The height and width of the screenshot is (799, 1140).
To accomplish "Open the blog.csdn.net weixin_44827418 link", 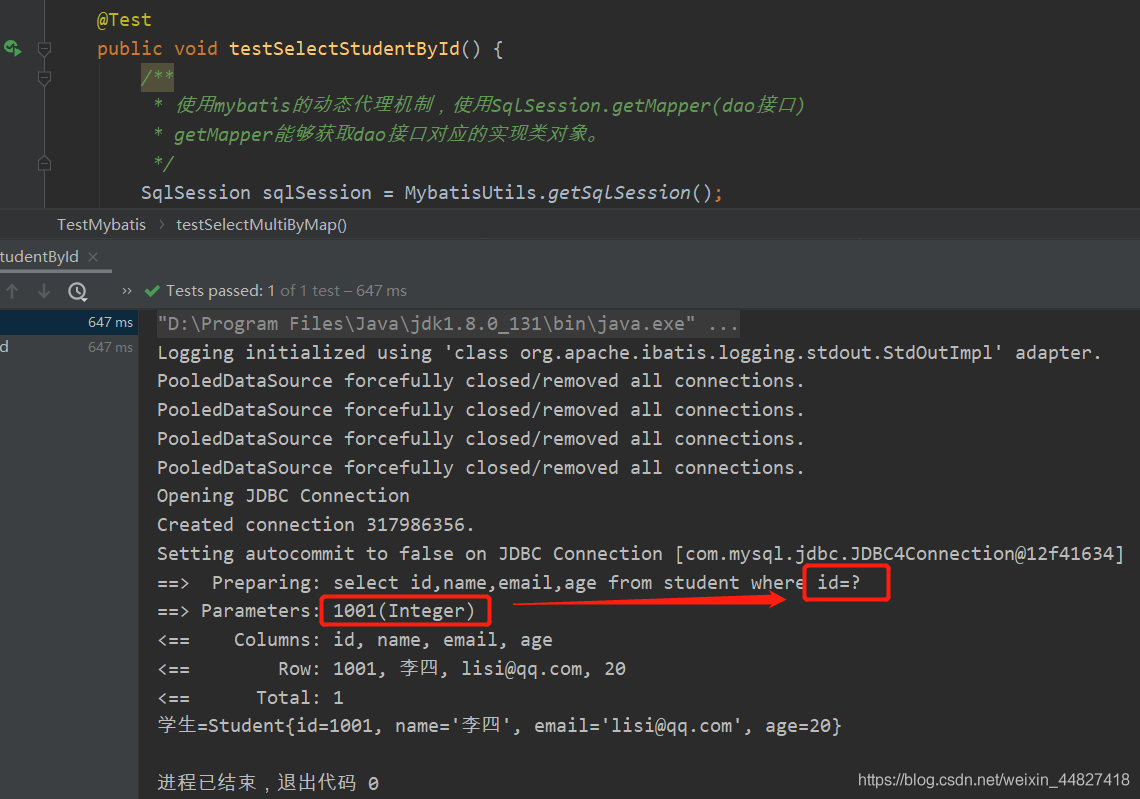I will [x=993, y=780].
